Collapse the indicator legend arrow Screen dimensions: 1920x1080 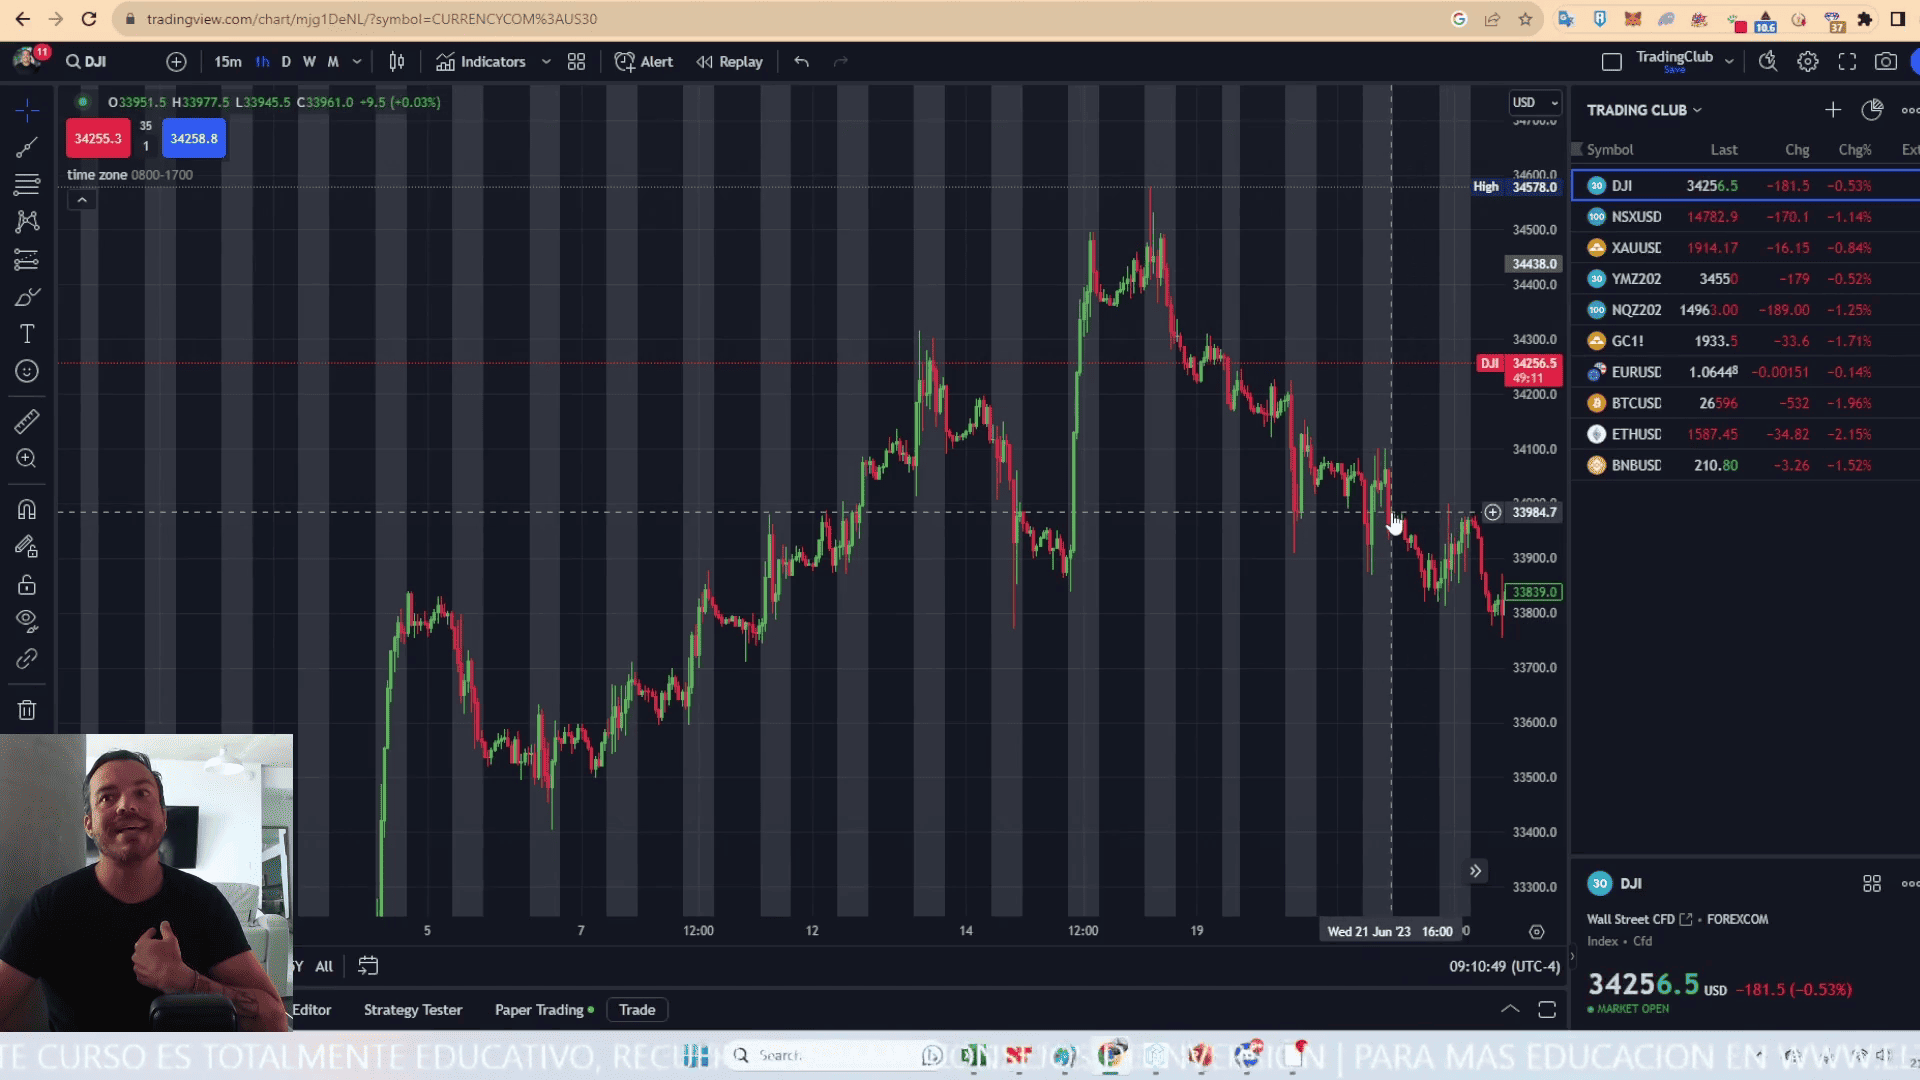click(82, 200)
